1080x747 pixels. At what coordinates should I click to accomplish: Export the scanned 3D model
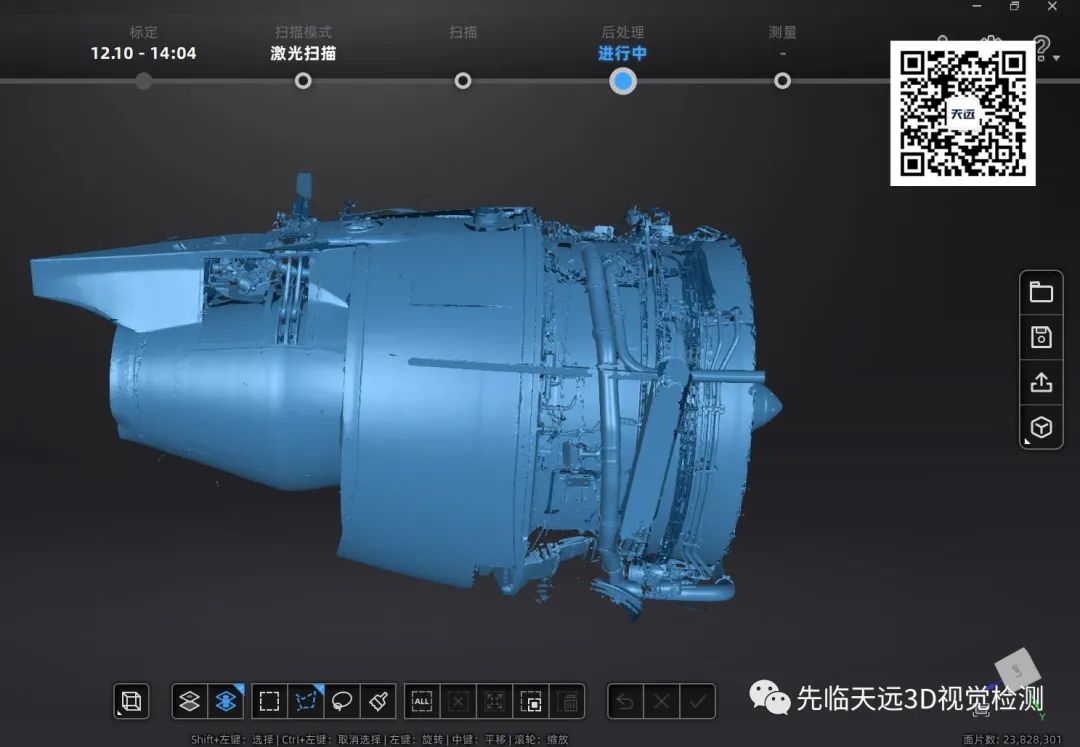coord(1041,382)
